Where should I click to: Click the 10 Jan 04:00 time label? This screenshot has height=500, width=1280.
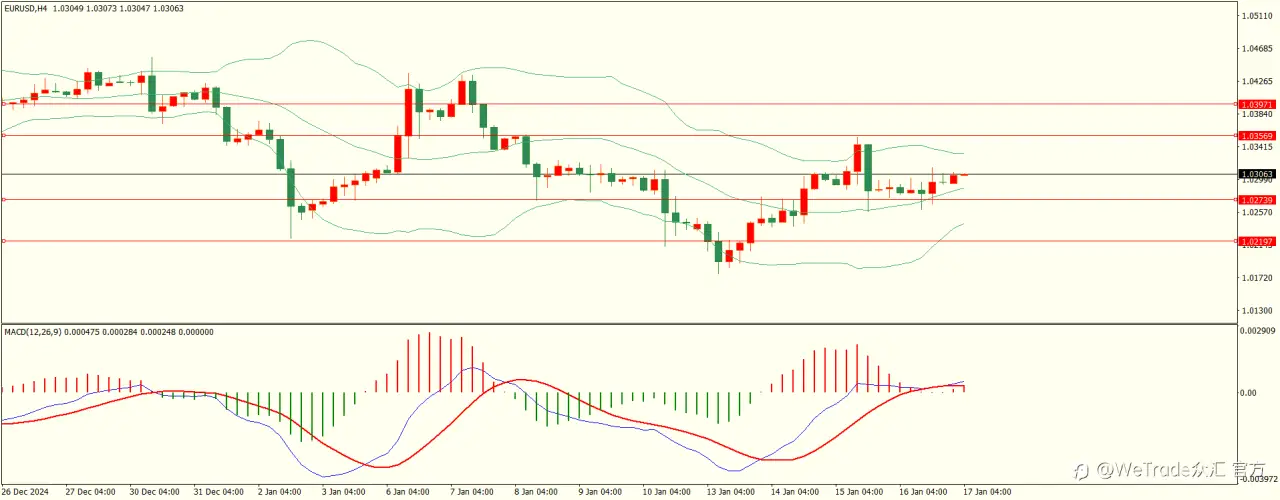tap(665, 492)
